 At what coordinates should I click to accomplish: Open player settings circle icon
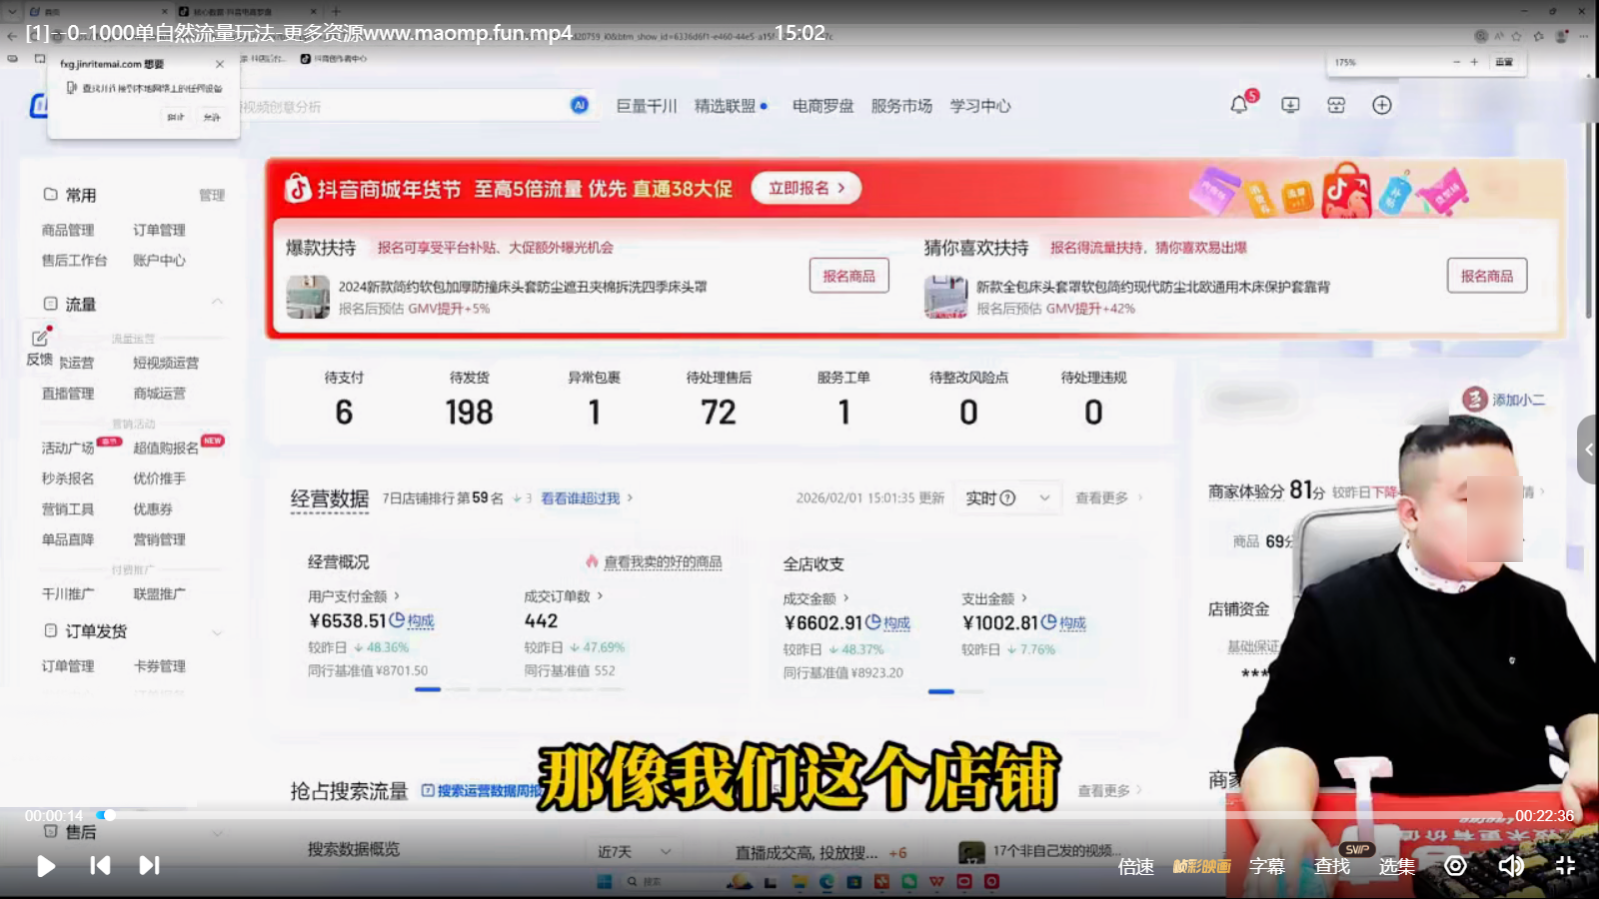click(x=1455, y=866)
